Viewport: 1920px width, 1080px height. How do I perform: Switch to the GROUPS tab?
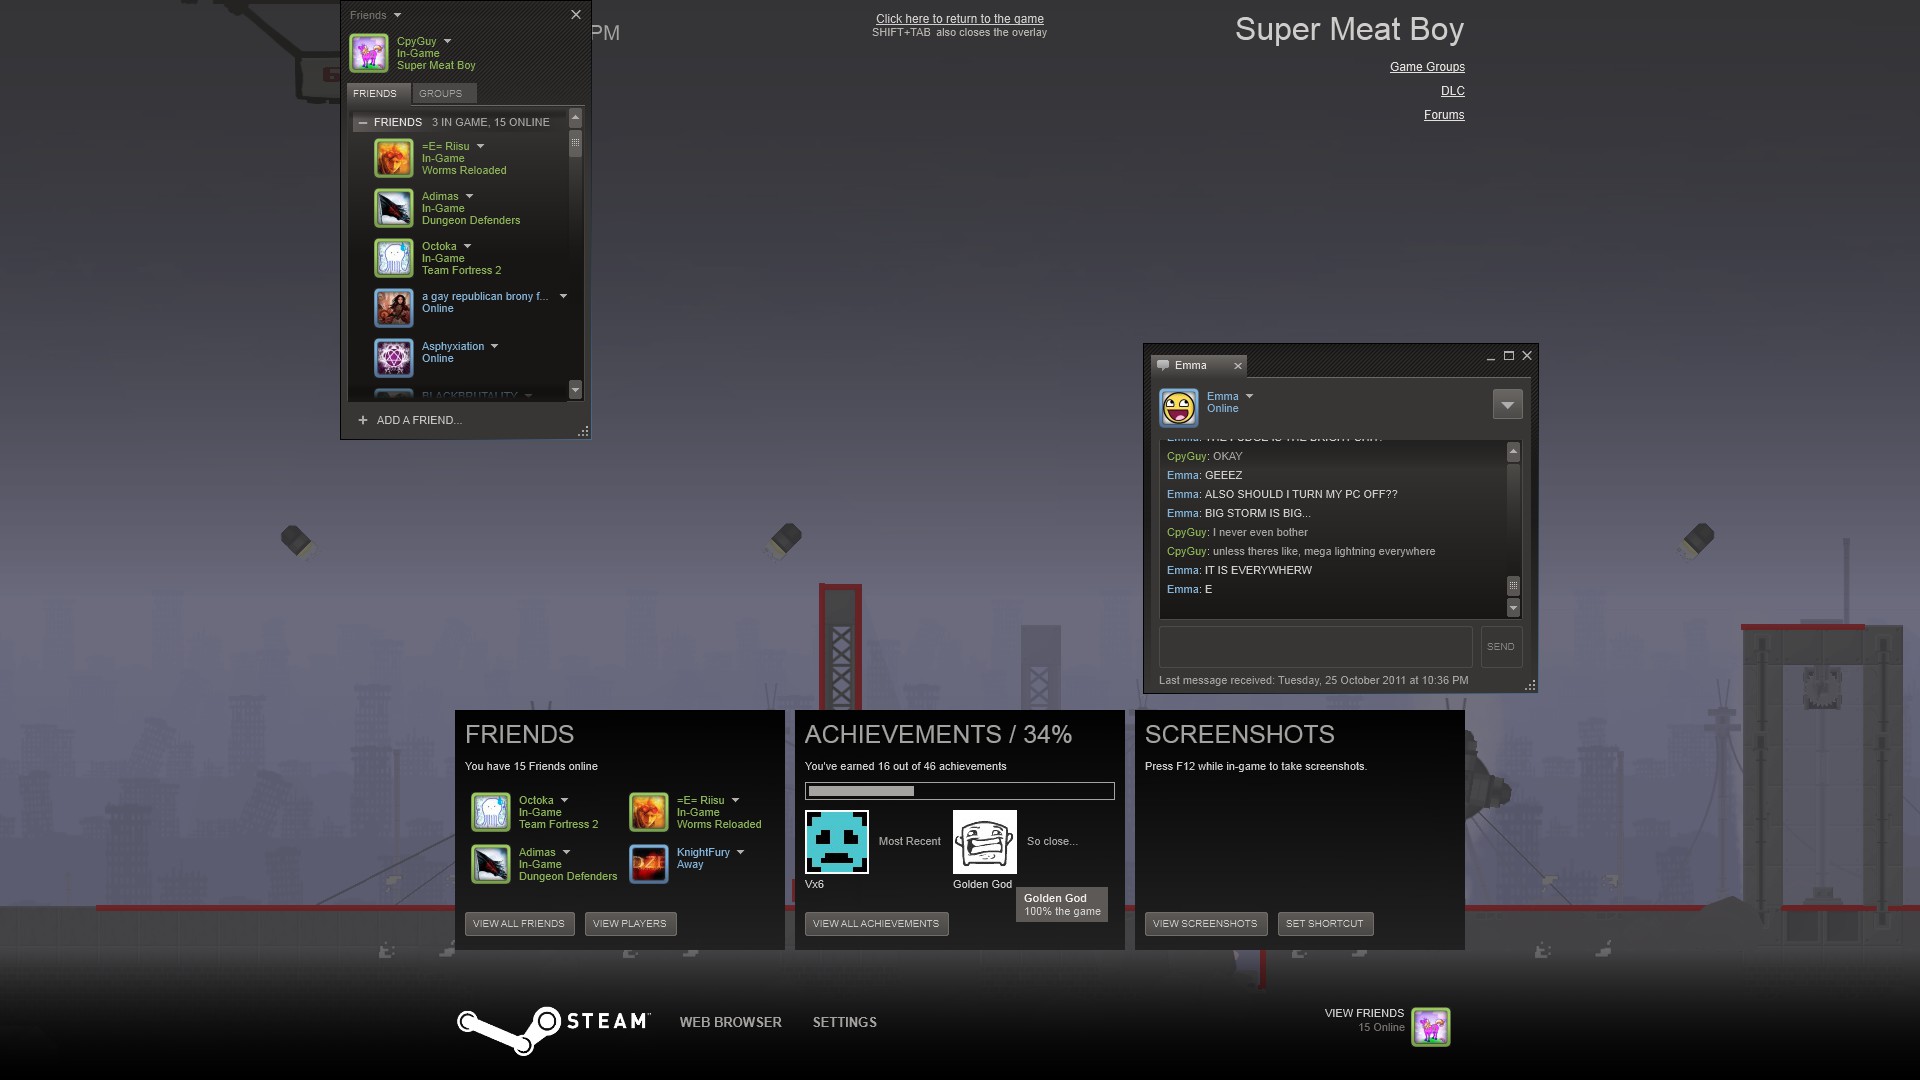(441, 93)
